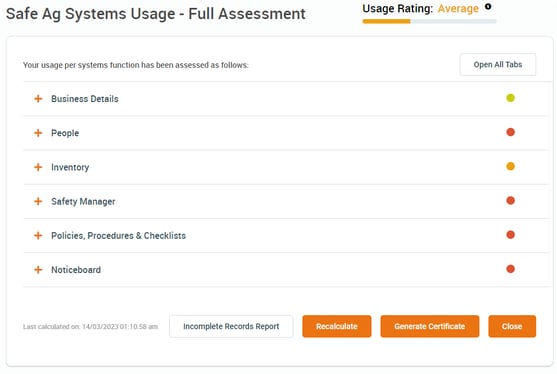Expand the People section plus icon
Screen dimensions: 557x374
tap(38, 133)
